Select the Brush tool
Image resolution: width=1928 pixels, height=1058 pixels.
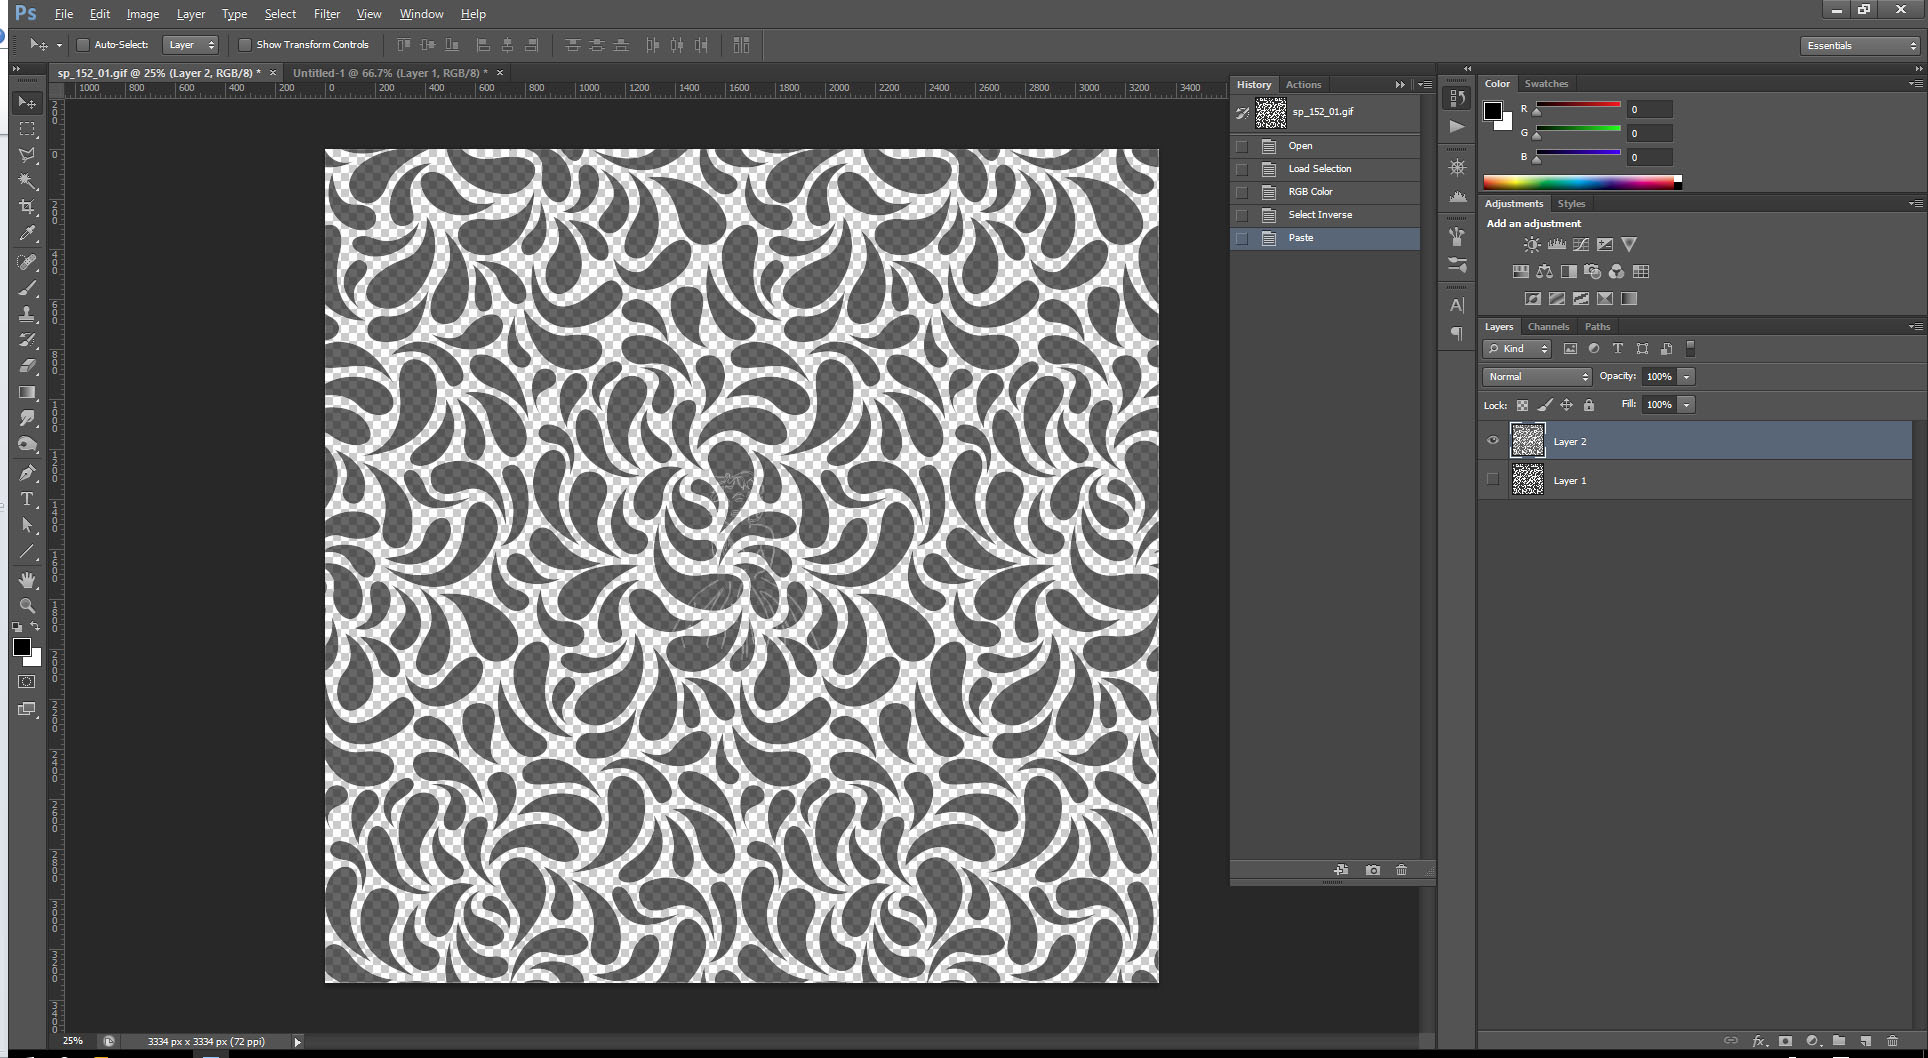coord(27,288)
